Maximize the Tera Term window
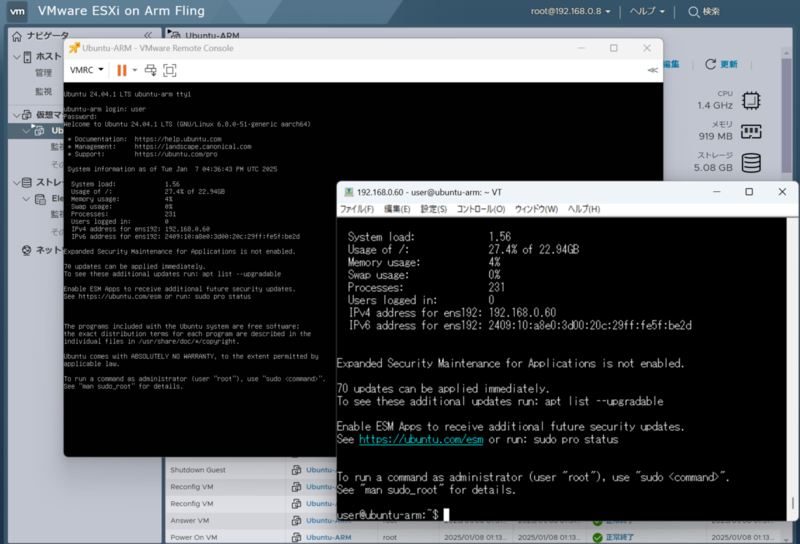800x544 pixels. point(749,192)
